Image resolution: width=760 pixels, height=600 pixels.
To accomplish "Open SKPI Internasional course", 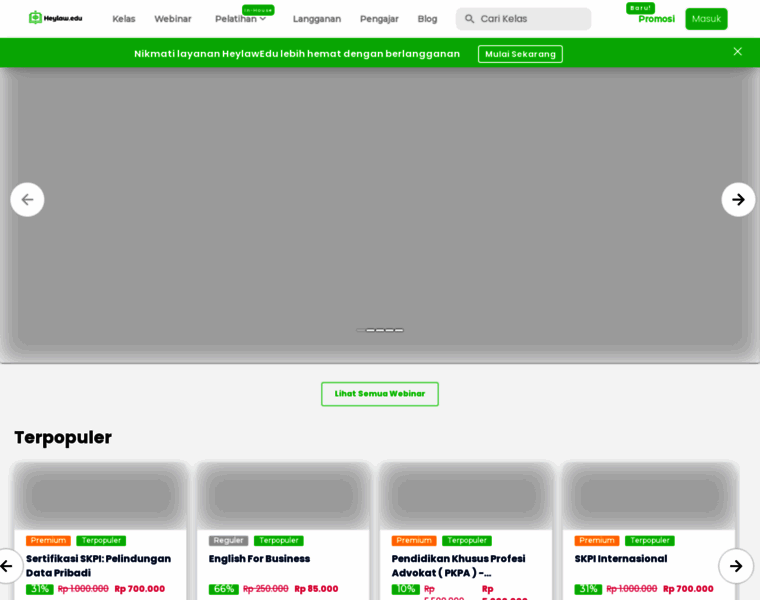I will pos(621,559).
